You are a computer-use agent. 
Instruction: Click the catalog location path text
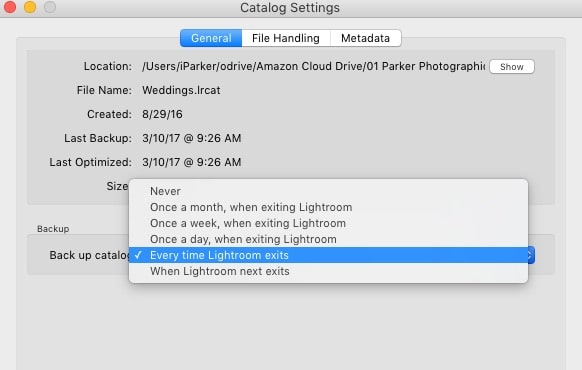coord(314,66)
